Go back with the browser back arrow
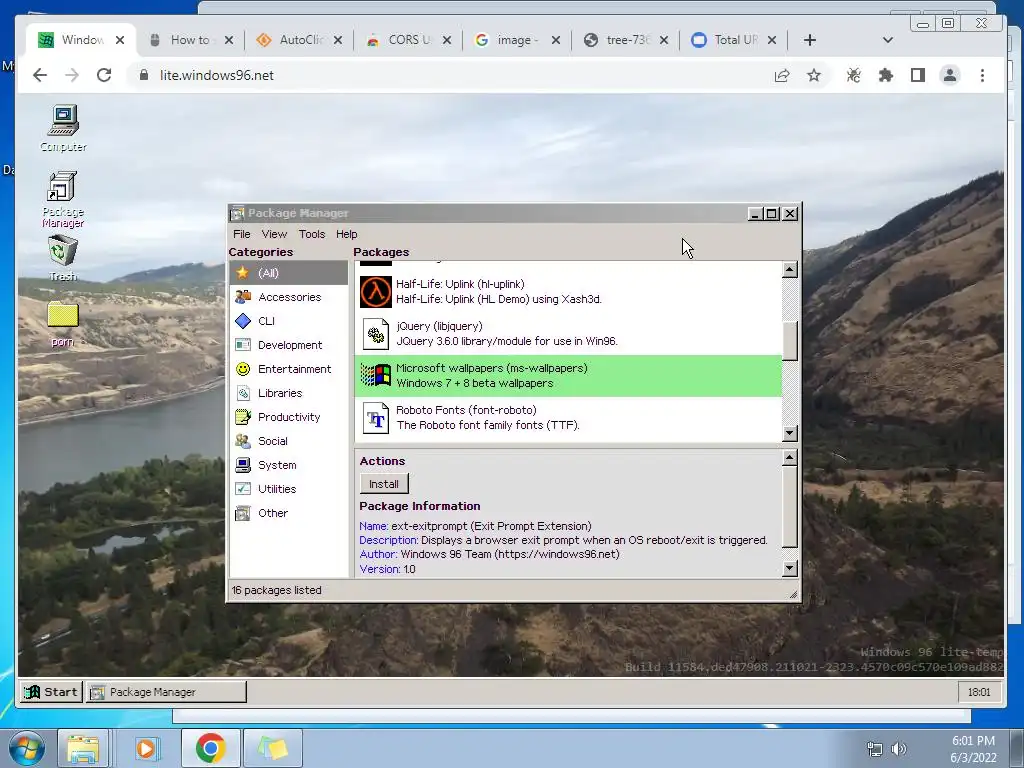1024x768 pixels. pyautogui.click(x=40, y=75)
